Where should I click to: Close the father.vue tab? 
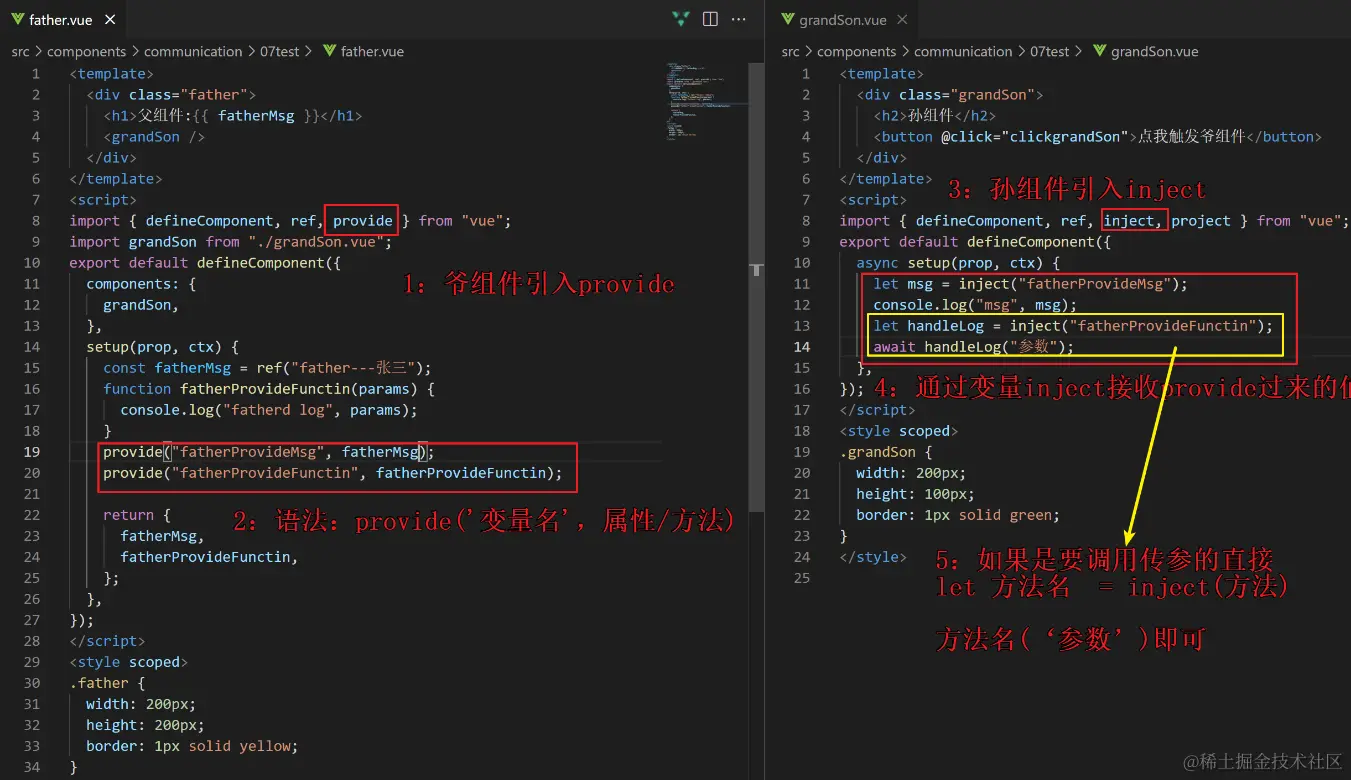tap(109, 20)
